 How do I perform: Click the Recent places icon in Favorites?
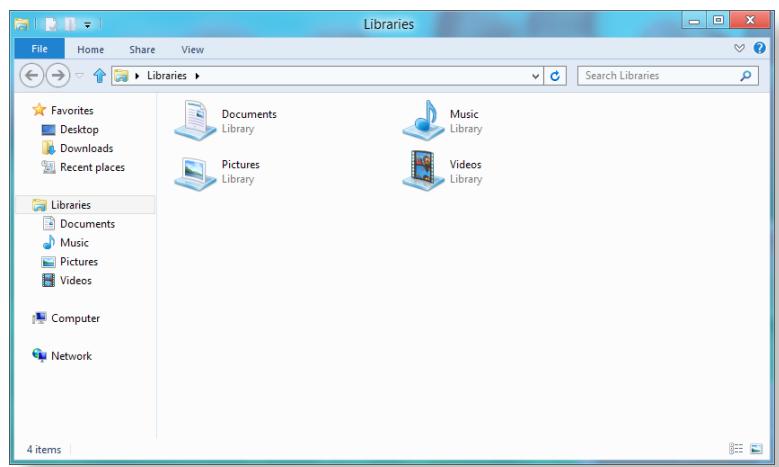48,167
